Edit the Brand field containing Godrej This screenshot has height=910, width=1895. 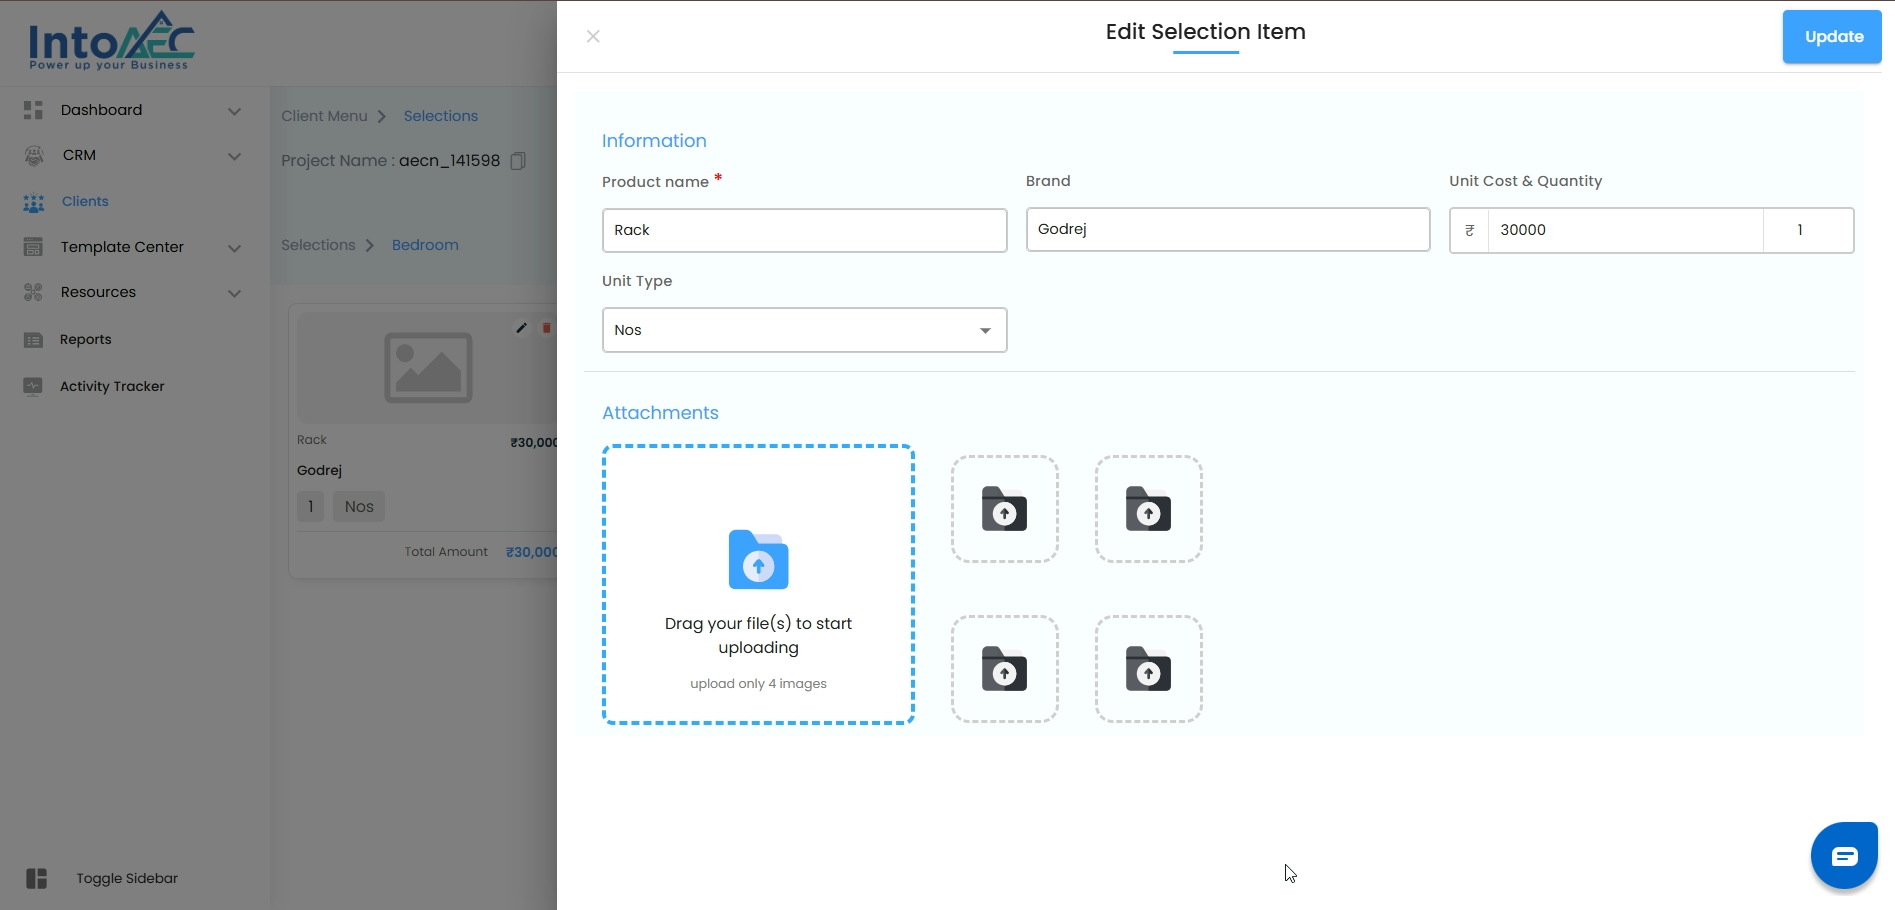click(x=1228, y=229)
